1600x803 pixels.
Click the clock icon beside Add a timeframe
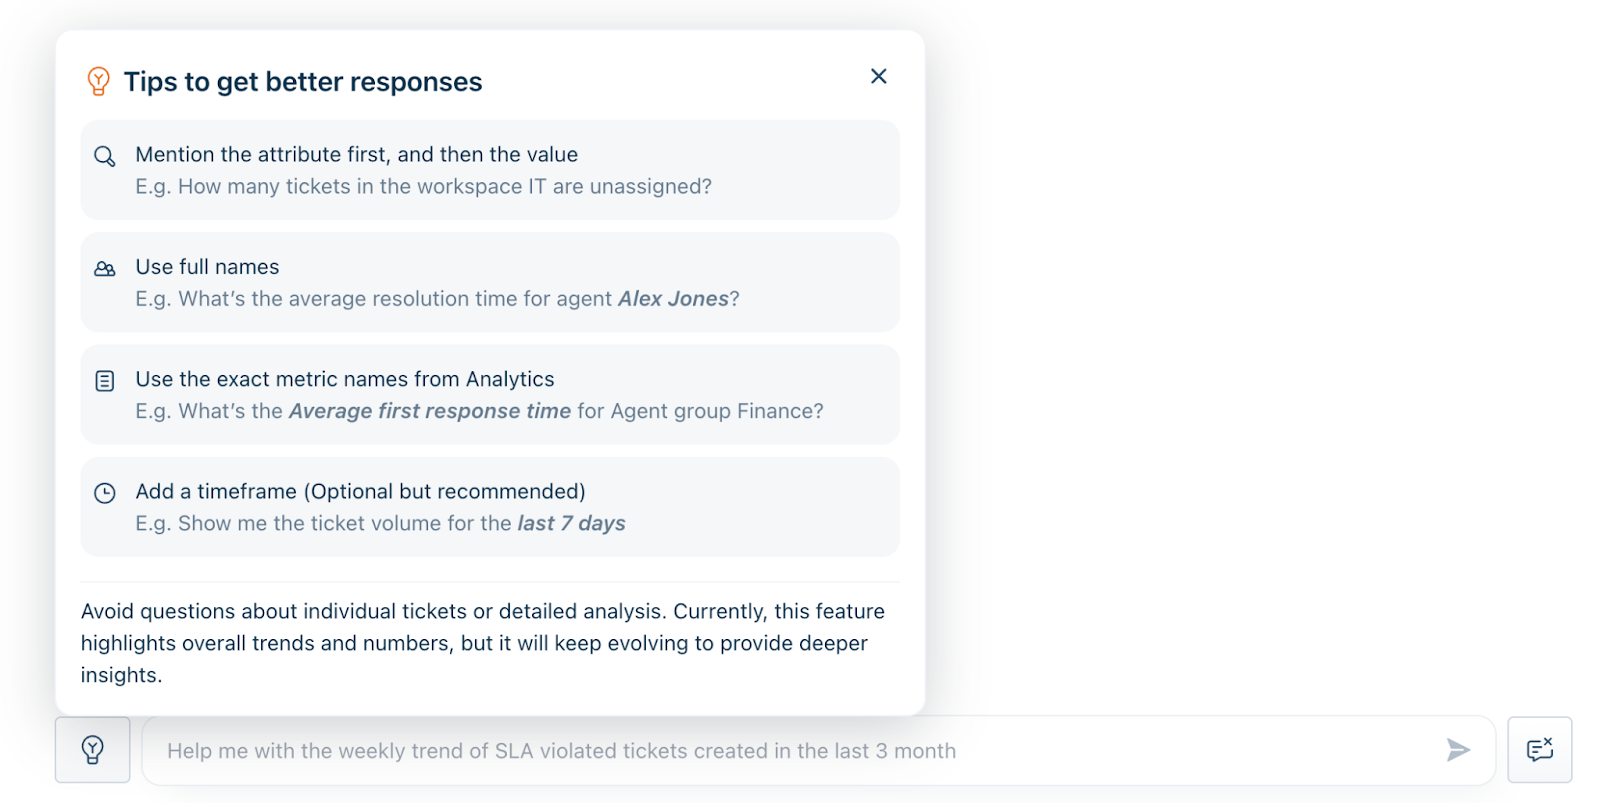point(105,492)
